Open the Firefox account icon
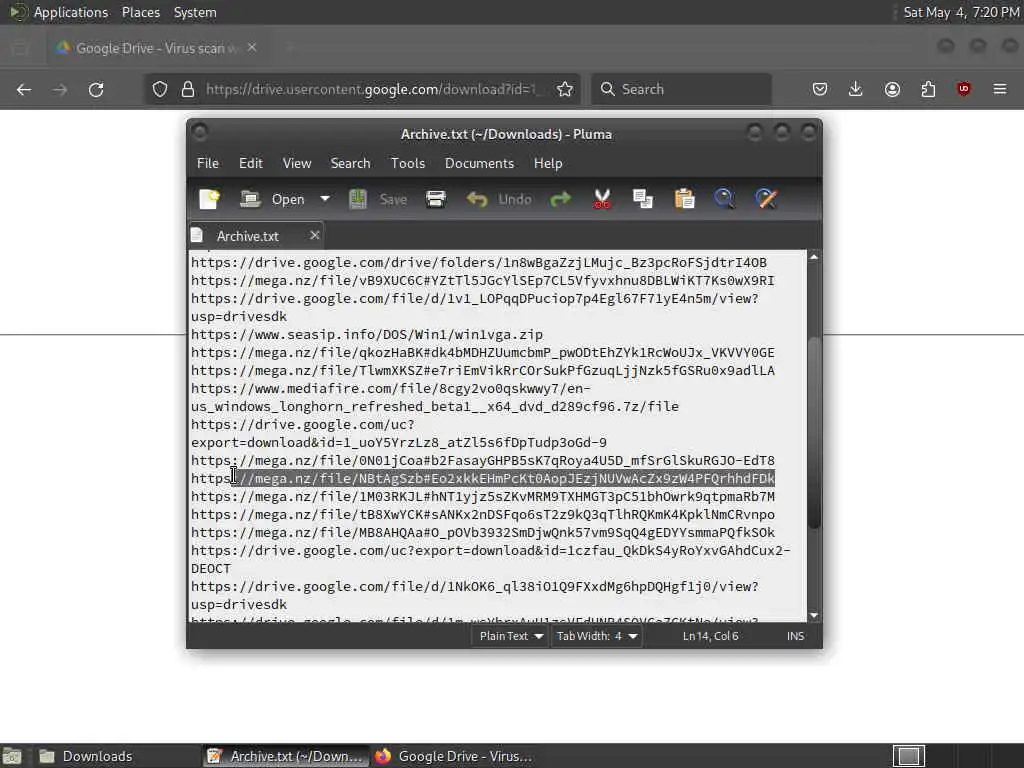This screenshot has height=768, width=1024. pos(892,89)
